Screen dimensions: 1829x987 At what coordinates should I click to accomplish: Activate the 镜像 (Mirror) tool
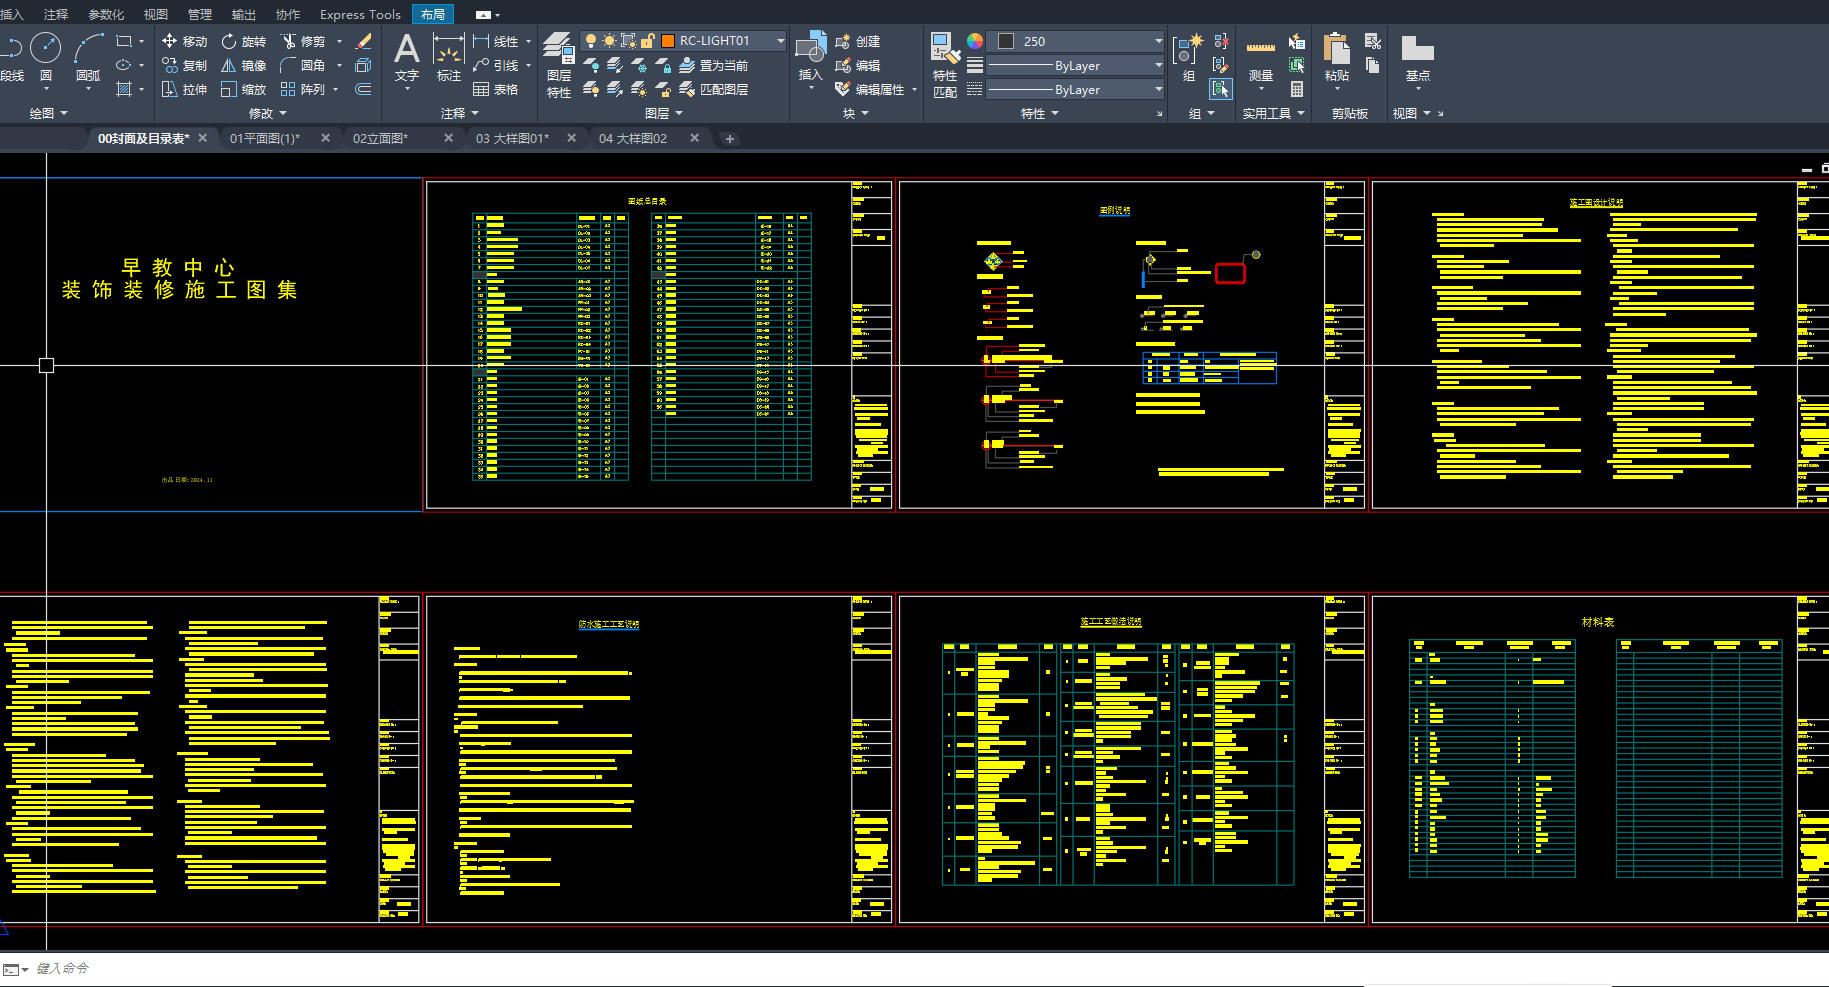coord(243,65)
